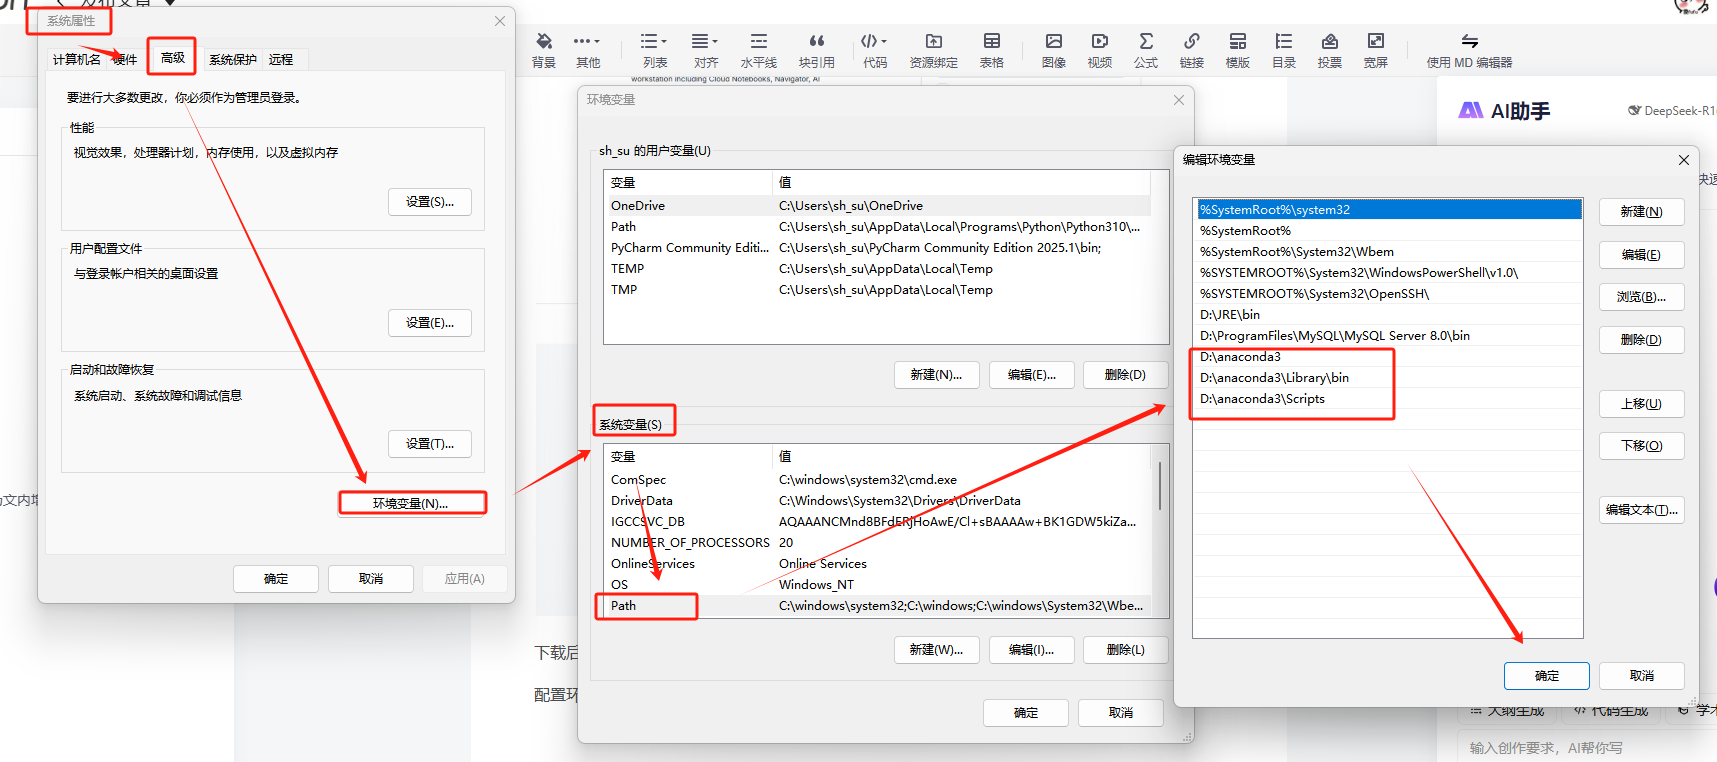Click 编辑(I) for system variables
The height and width of the screenshot is (762, 1717).
point(1031,650)
